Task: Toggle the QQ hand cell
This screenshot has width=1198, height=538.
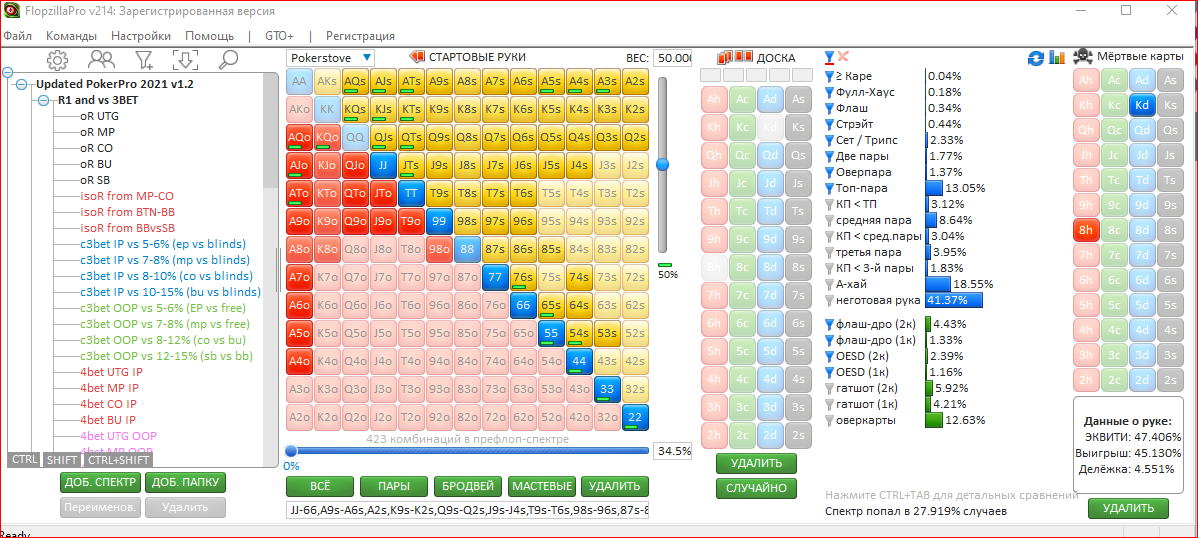Action: tap(355, 136)
